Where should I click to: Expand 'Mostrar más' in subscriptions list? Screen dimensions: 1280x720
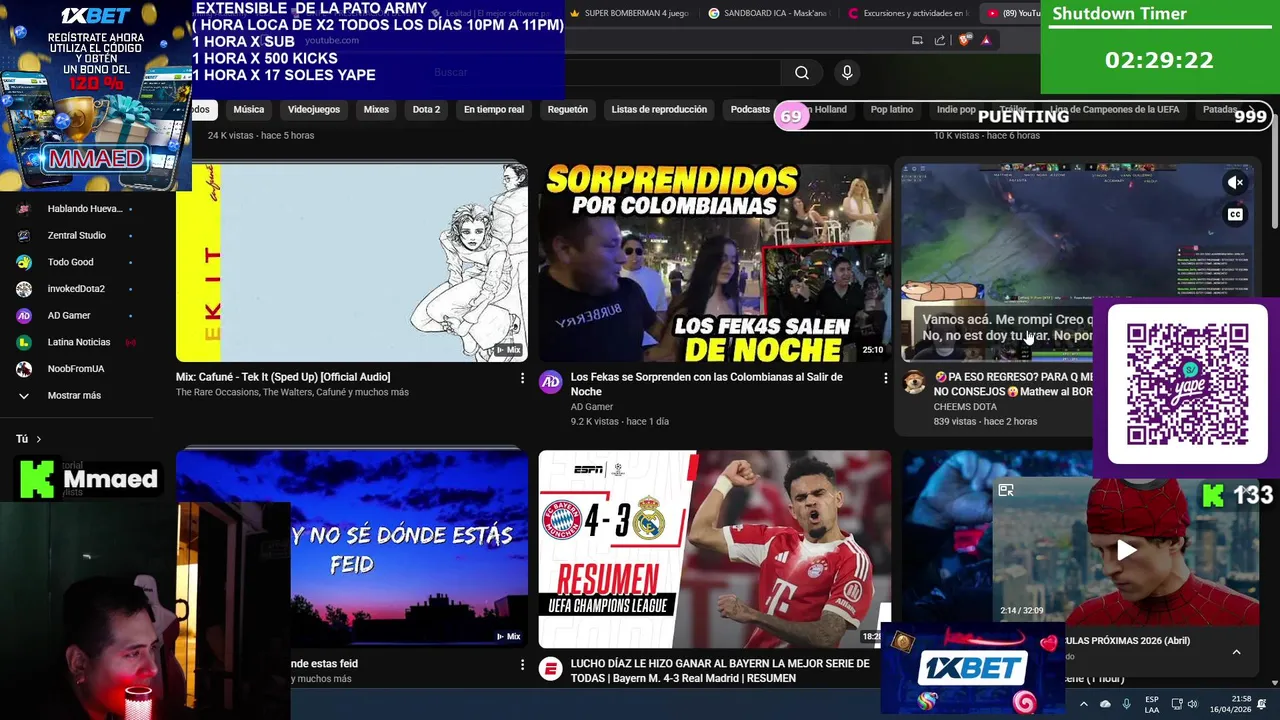coord(73,395)
